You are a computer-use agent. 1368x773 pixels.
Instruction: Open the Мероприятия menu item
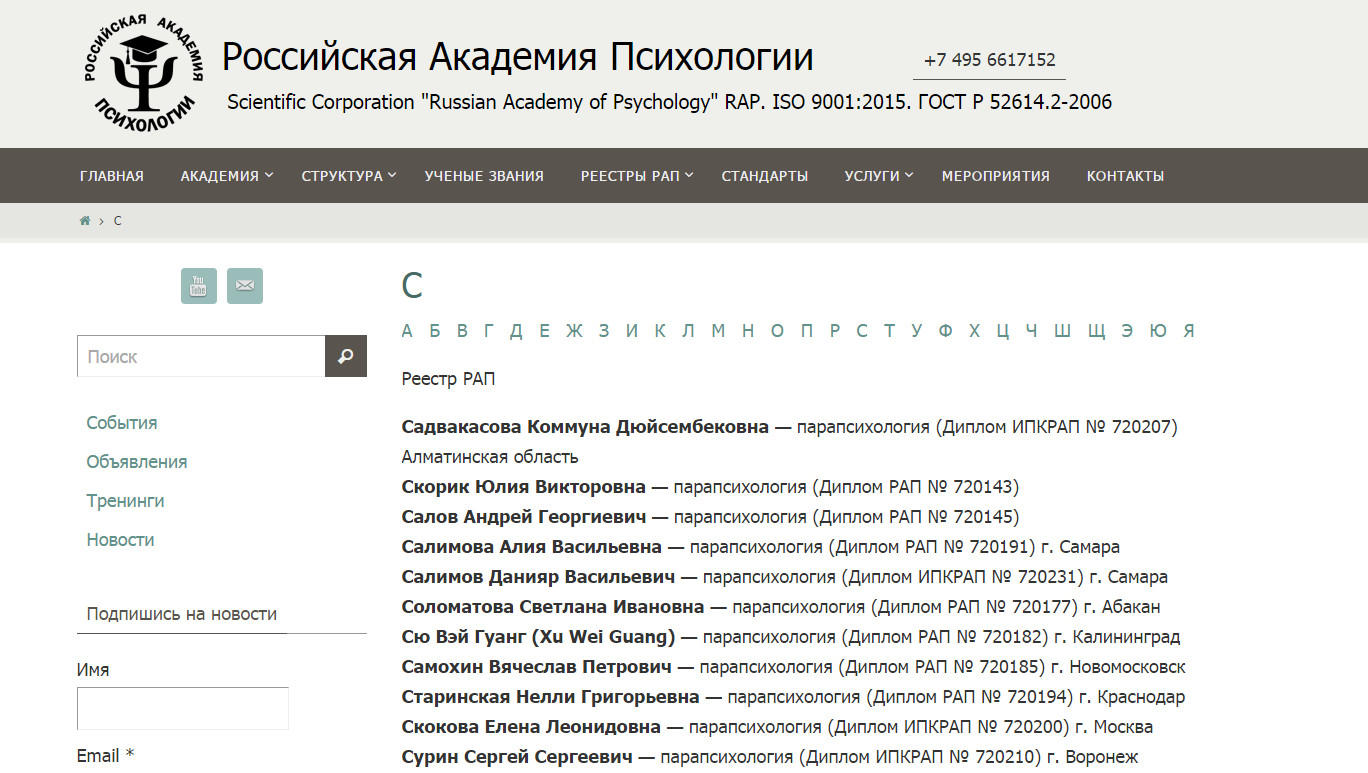[996, 176]
